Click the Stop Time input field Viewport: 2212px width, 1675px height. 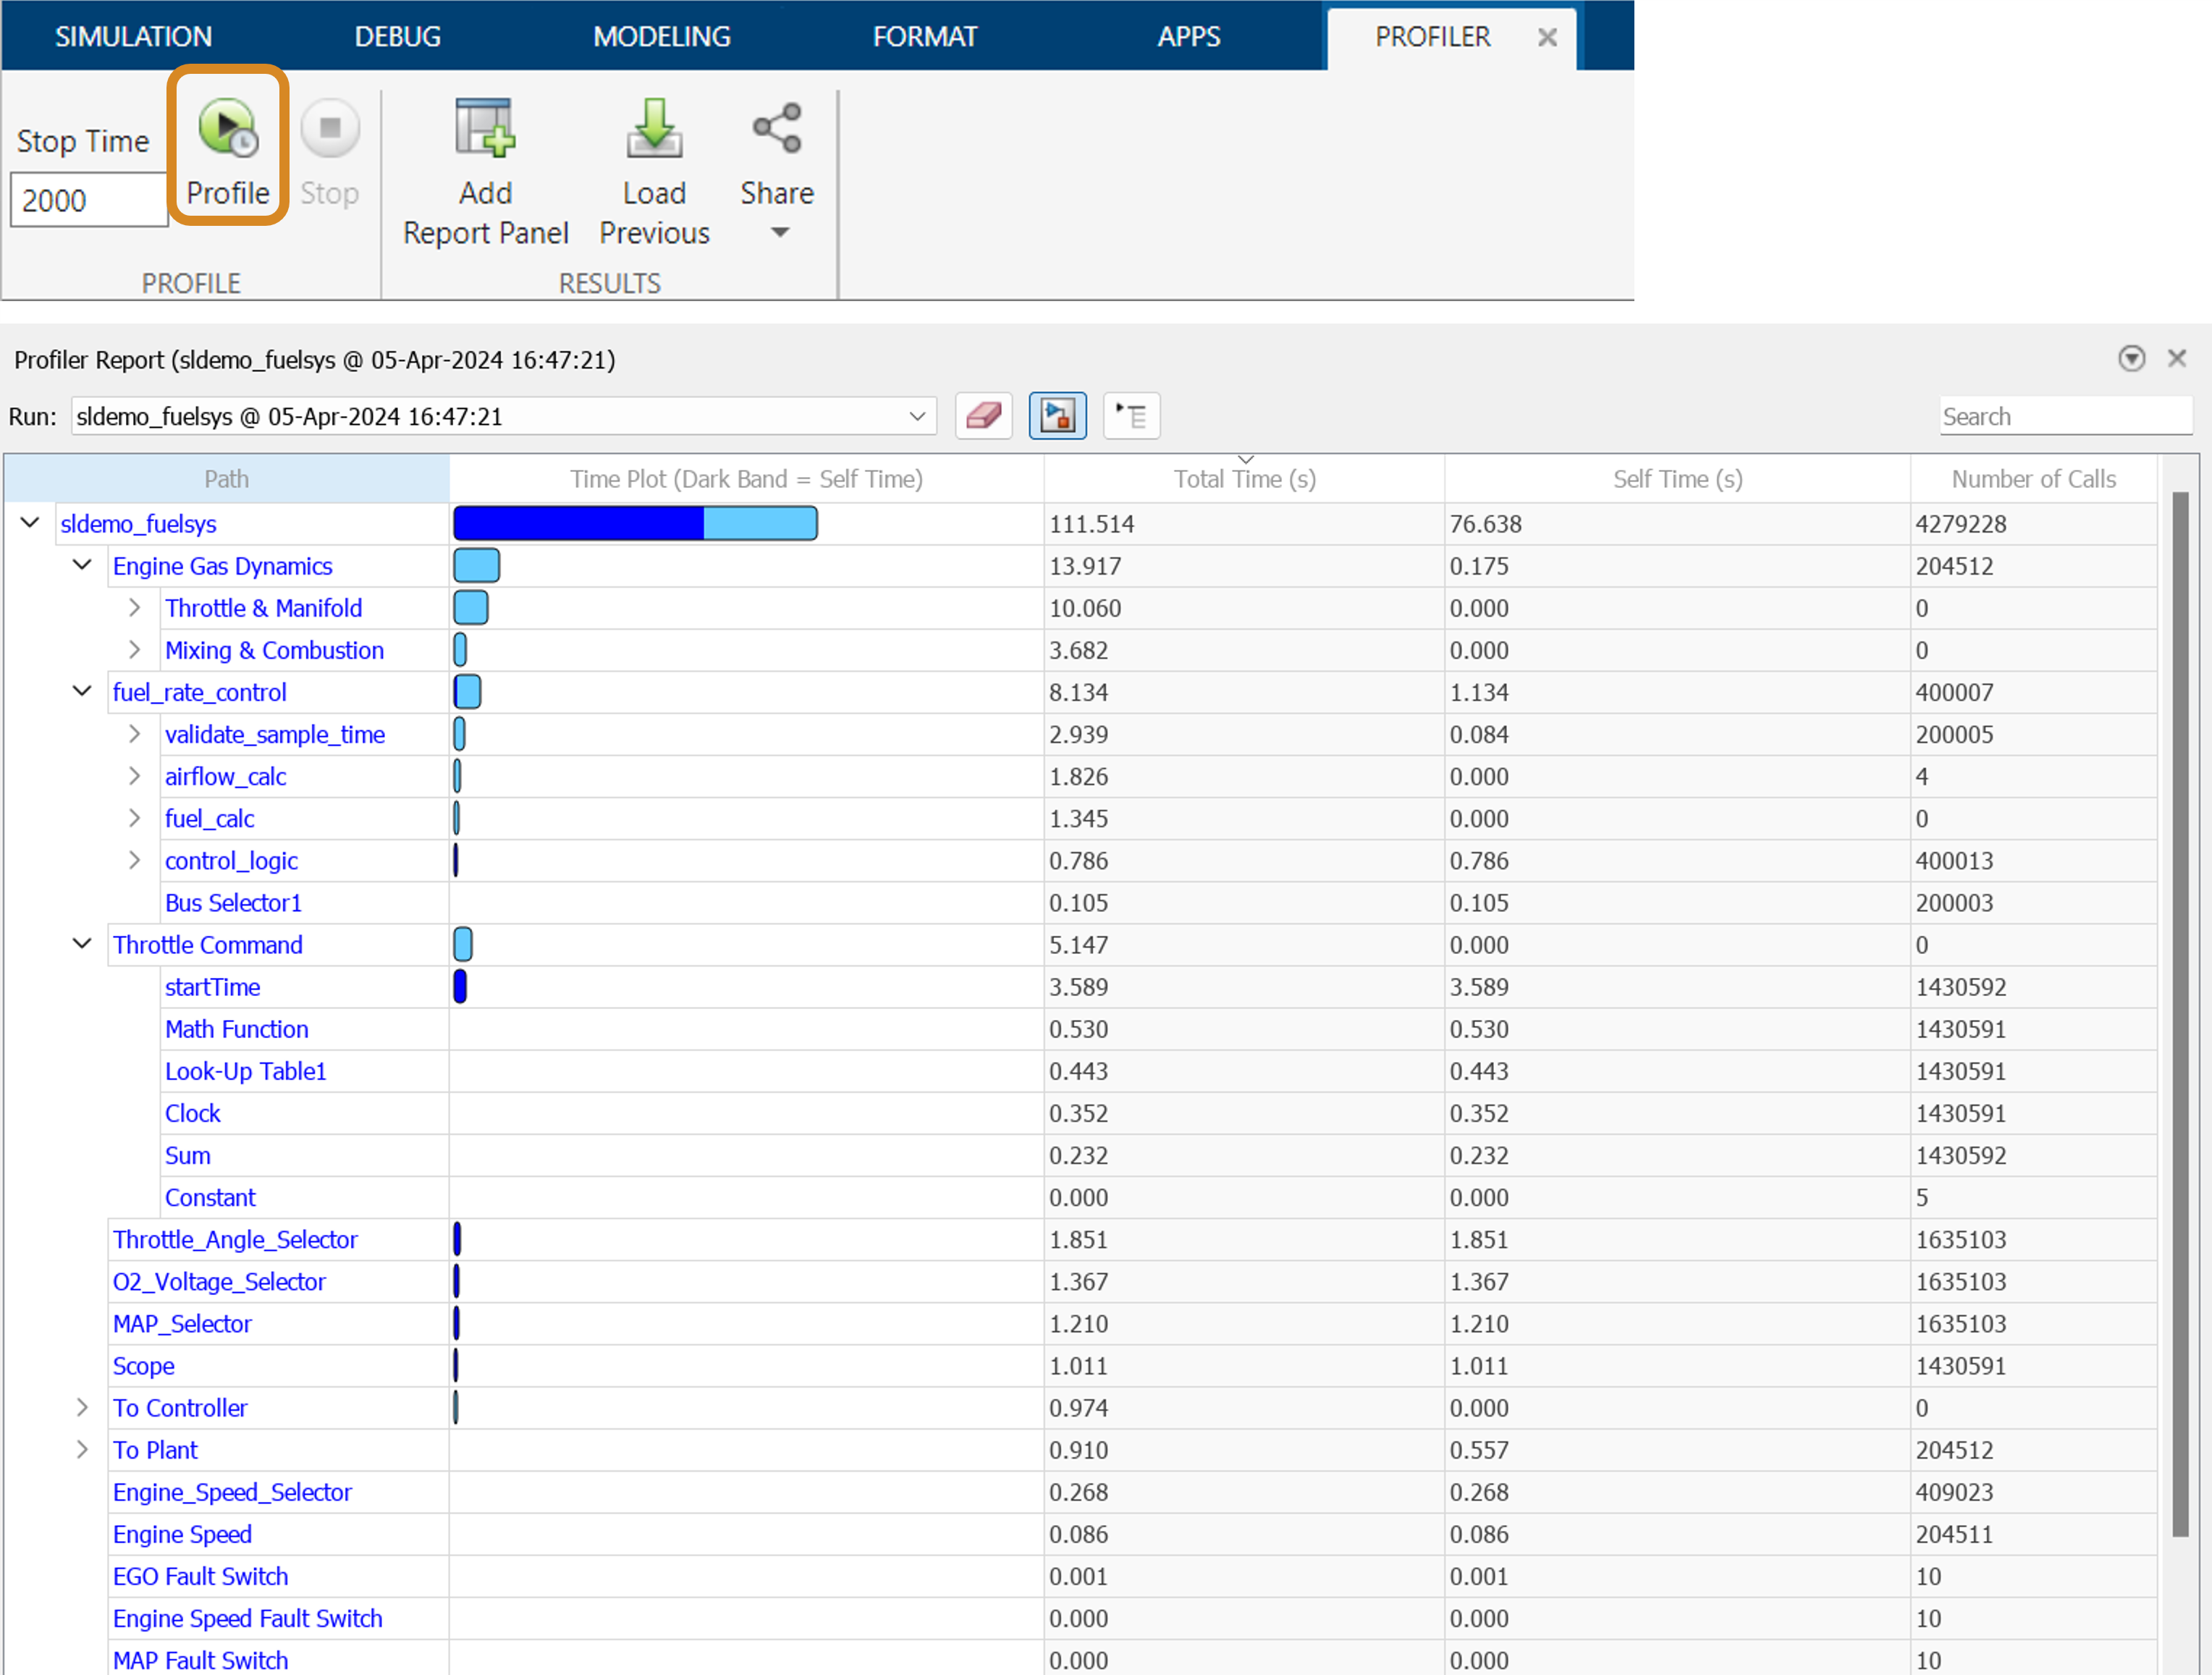click(88, 200)
